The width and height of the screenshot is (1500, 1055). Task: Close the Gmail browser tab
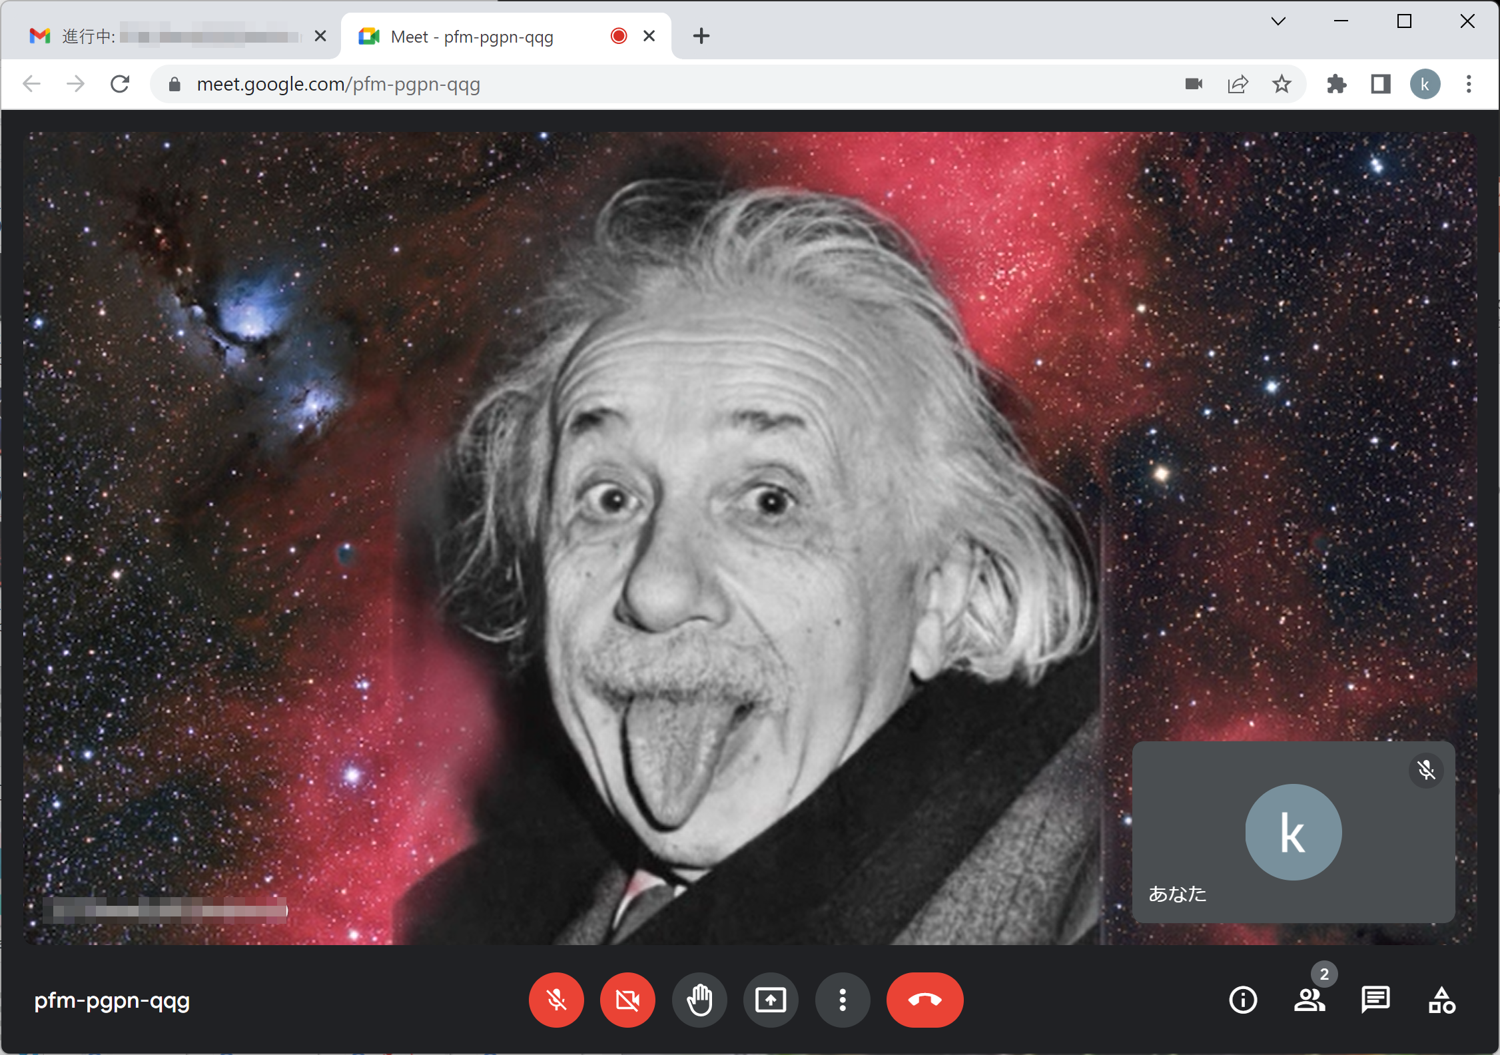(320, 36)
